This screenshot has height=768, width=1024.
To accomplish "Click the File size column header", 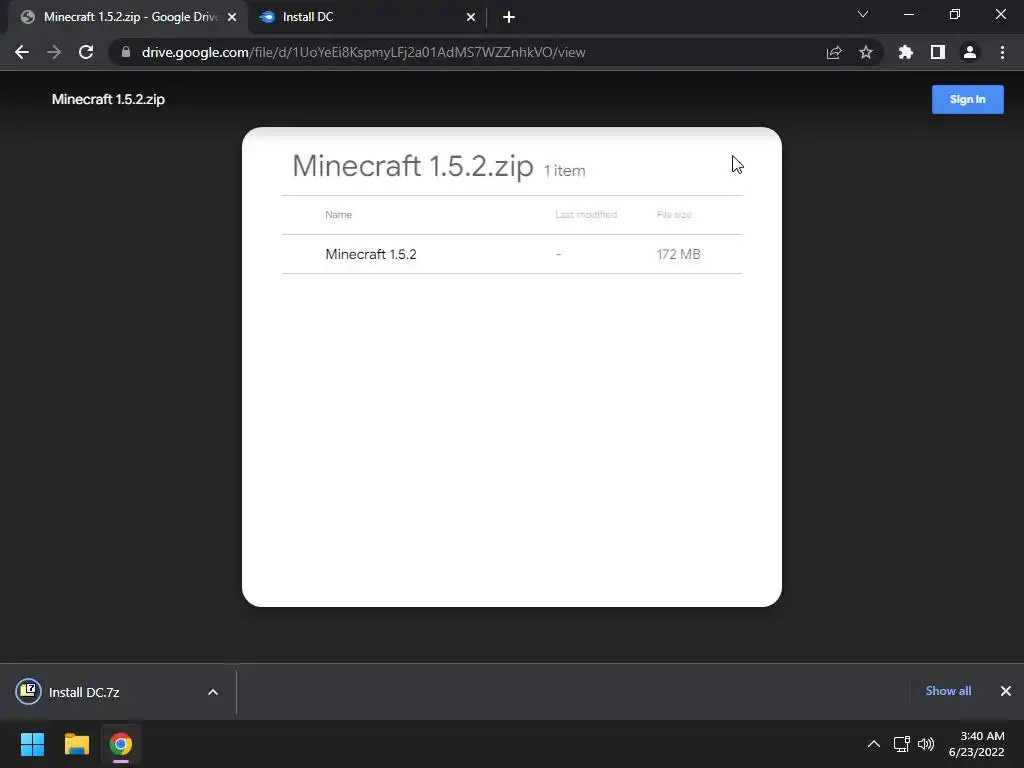I will pyautogui.click(x=674, y=214).
